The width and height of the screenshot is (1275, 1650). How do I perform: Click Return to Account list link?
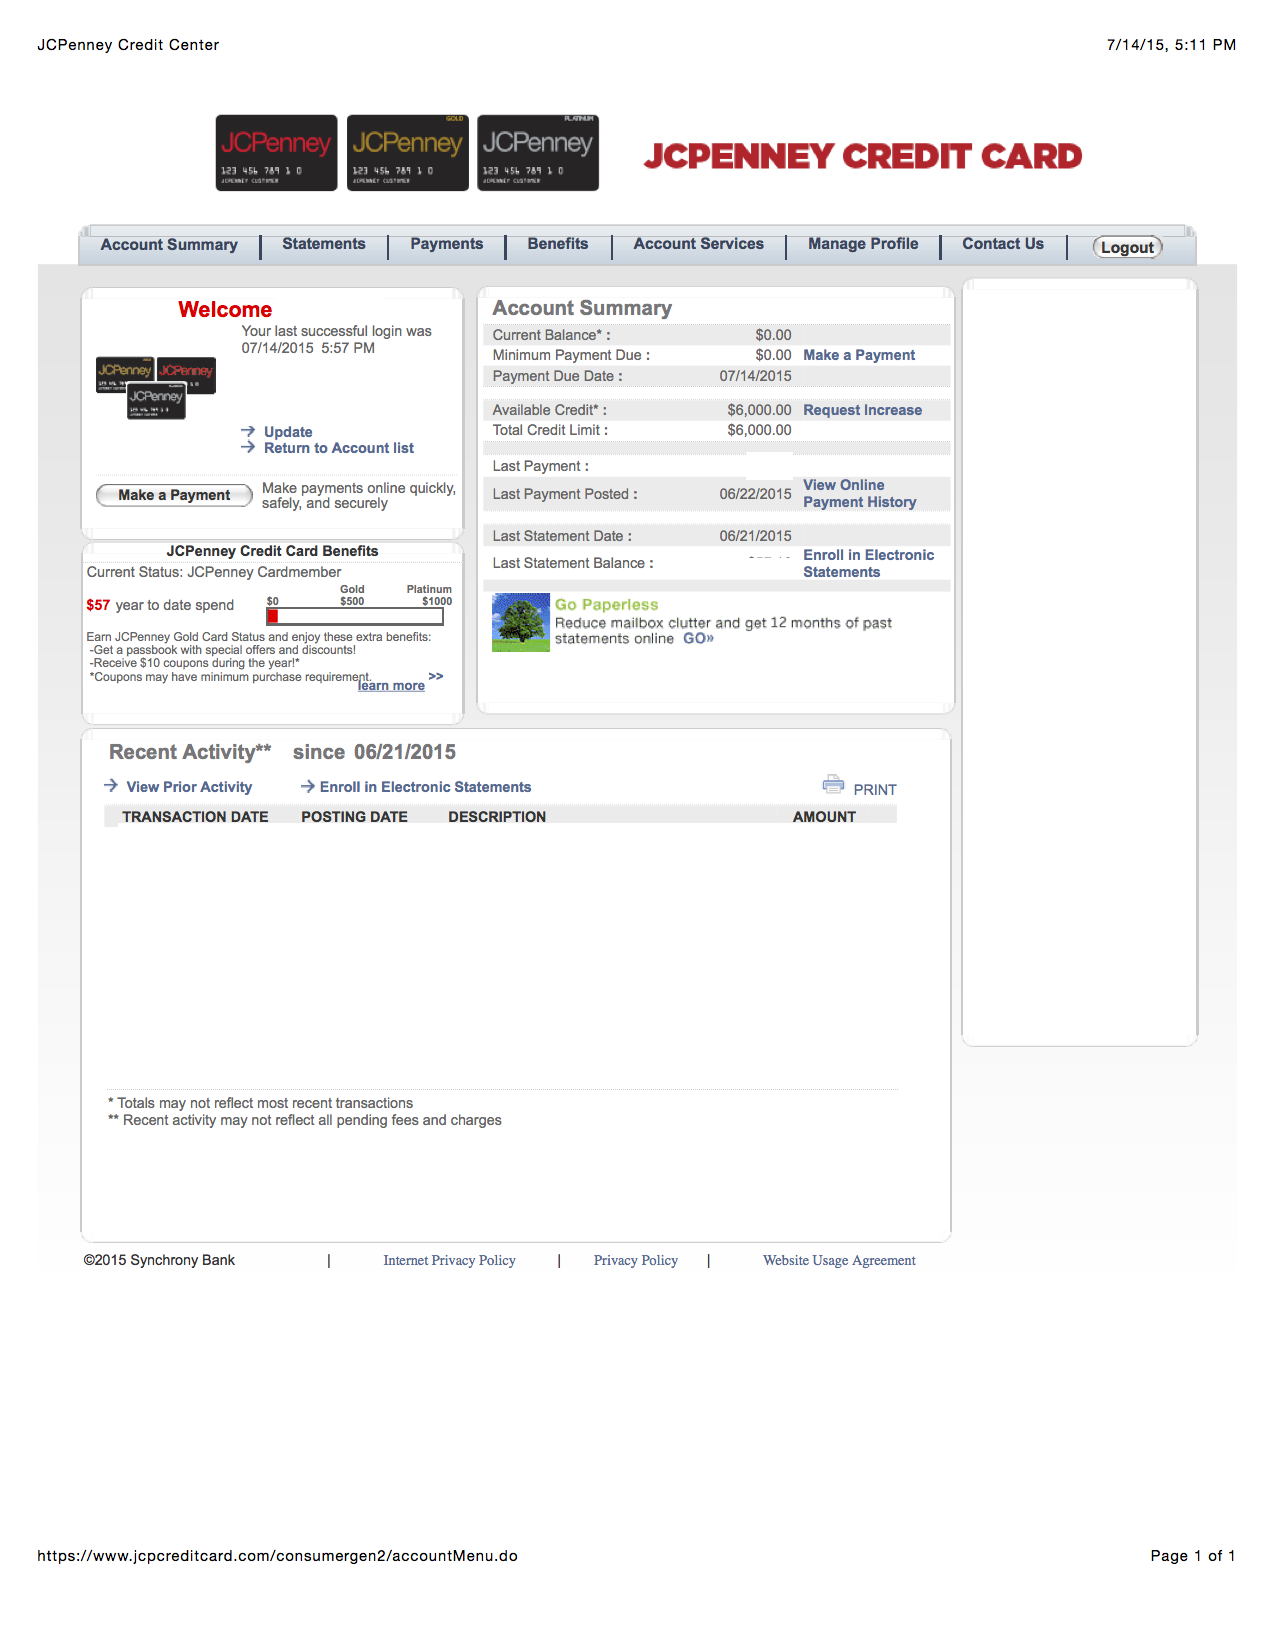point(339,448)
